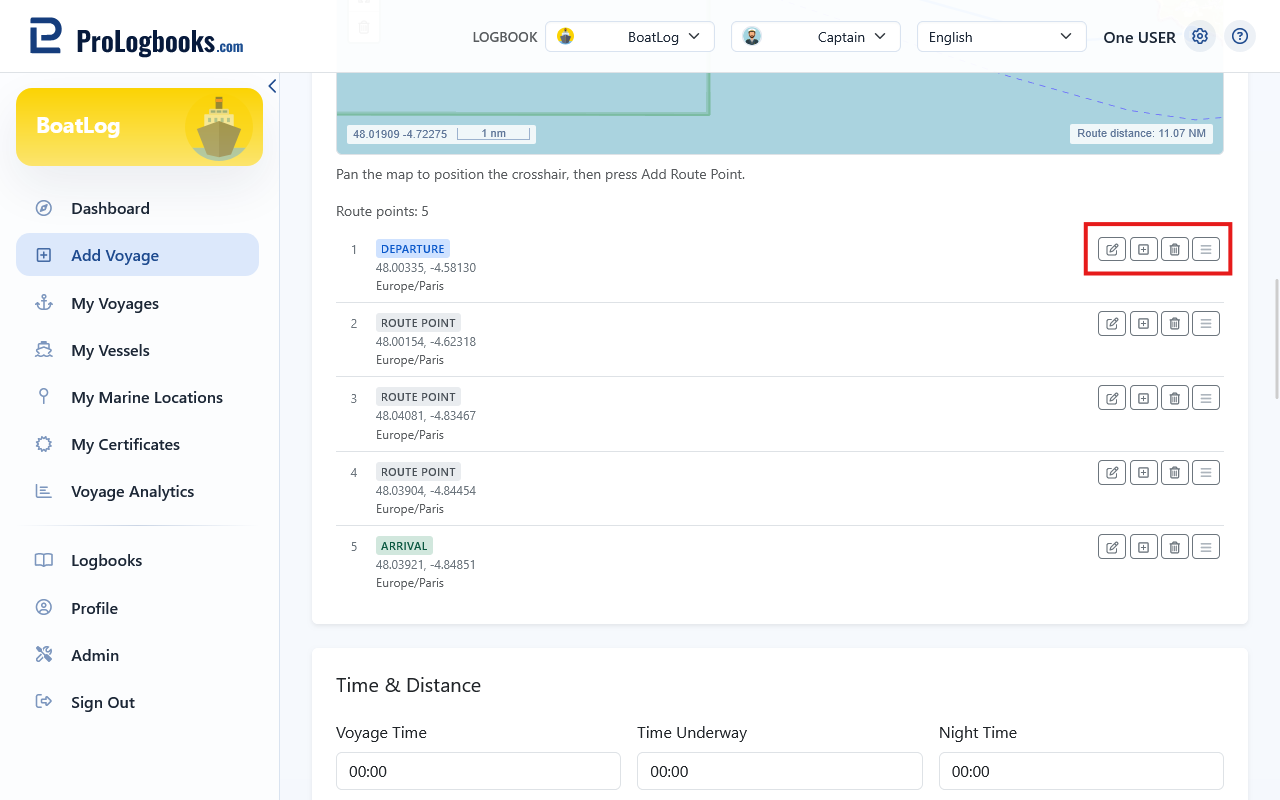
Task: Click the BoatLog yellow banner card
Action: pos(139,127)
